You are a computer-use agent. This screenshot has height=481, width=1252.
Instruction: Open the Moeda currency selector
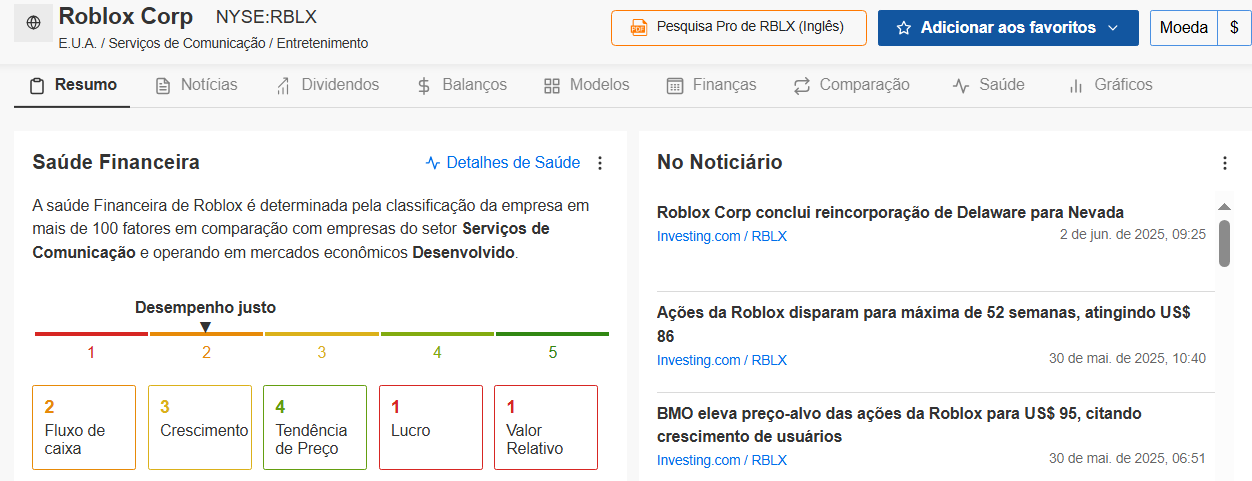tap(1183, 28)
